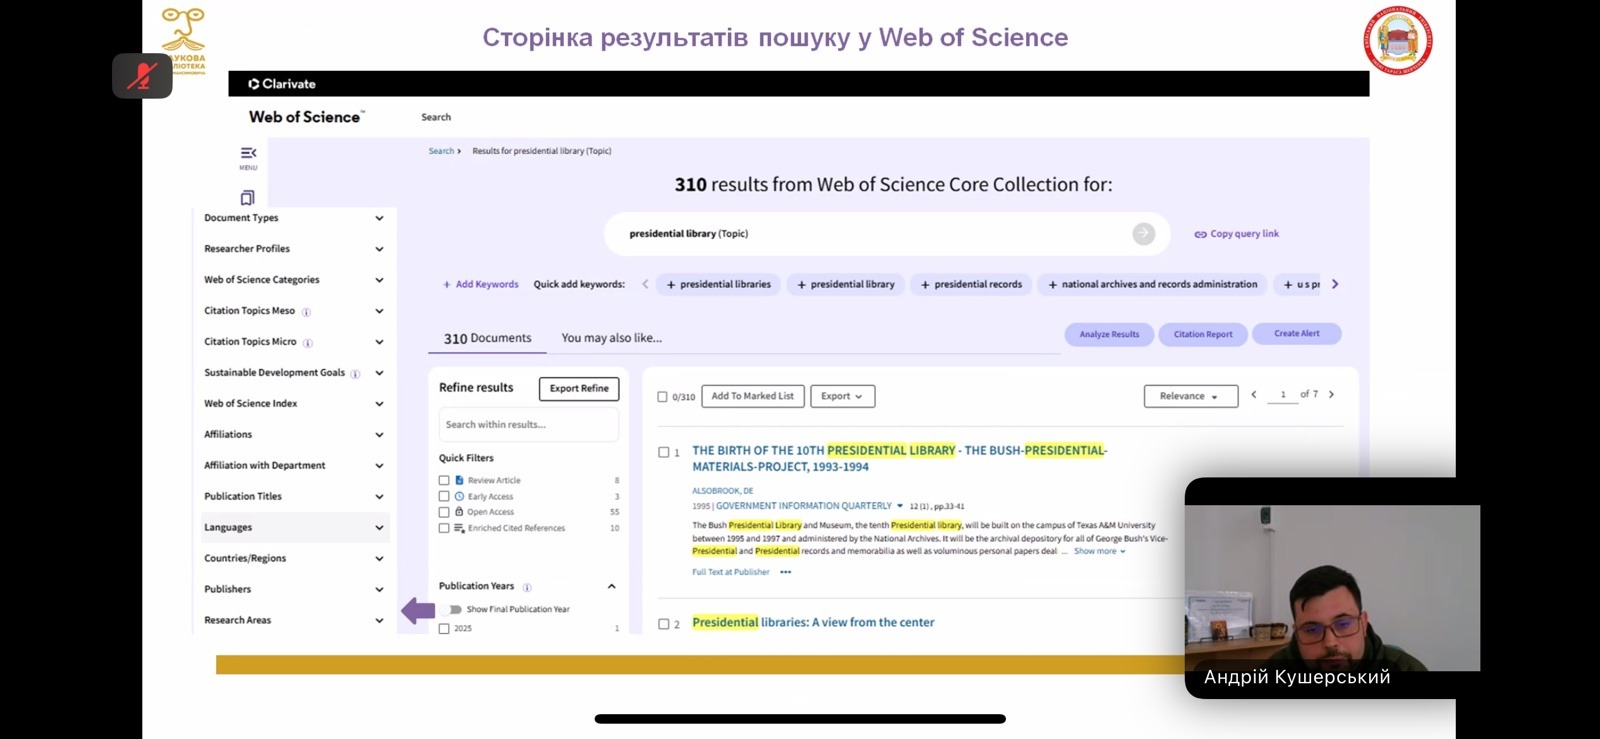Click the library owl logo top left
This screenshot has height=739, width=1600.
coord(184,40)
